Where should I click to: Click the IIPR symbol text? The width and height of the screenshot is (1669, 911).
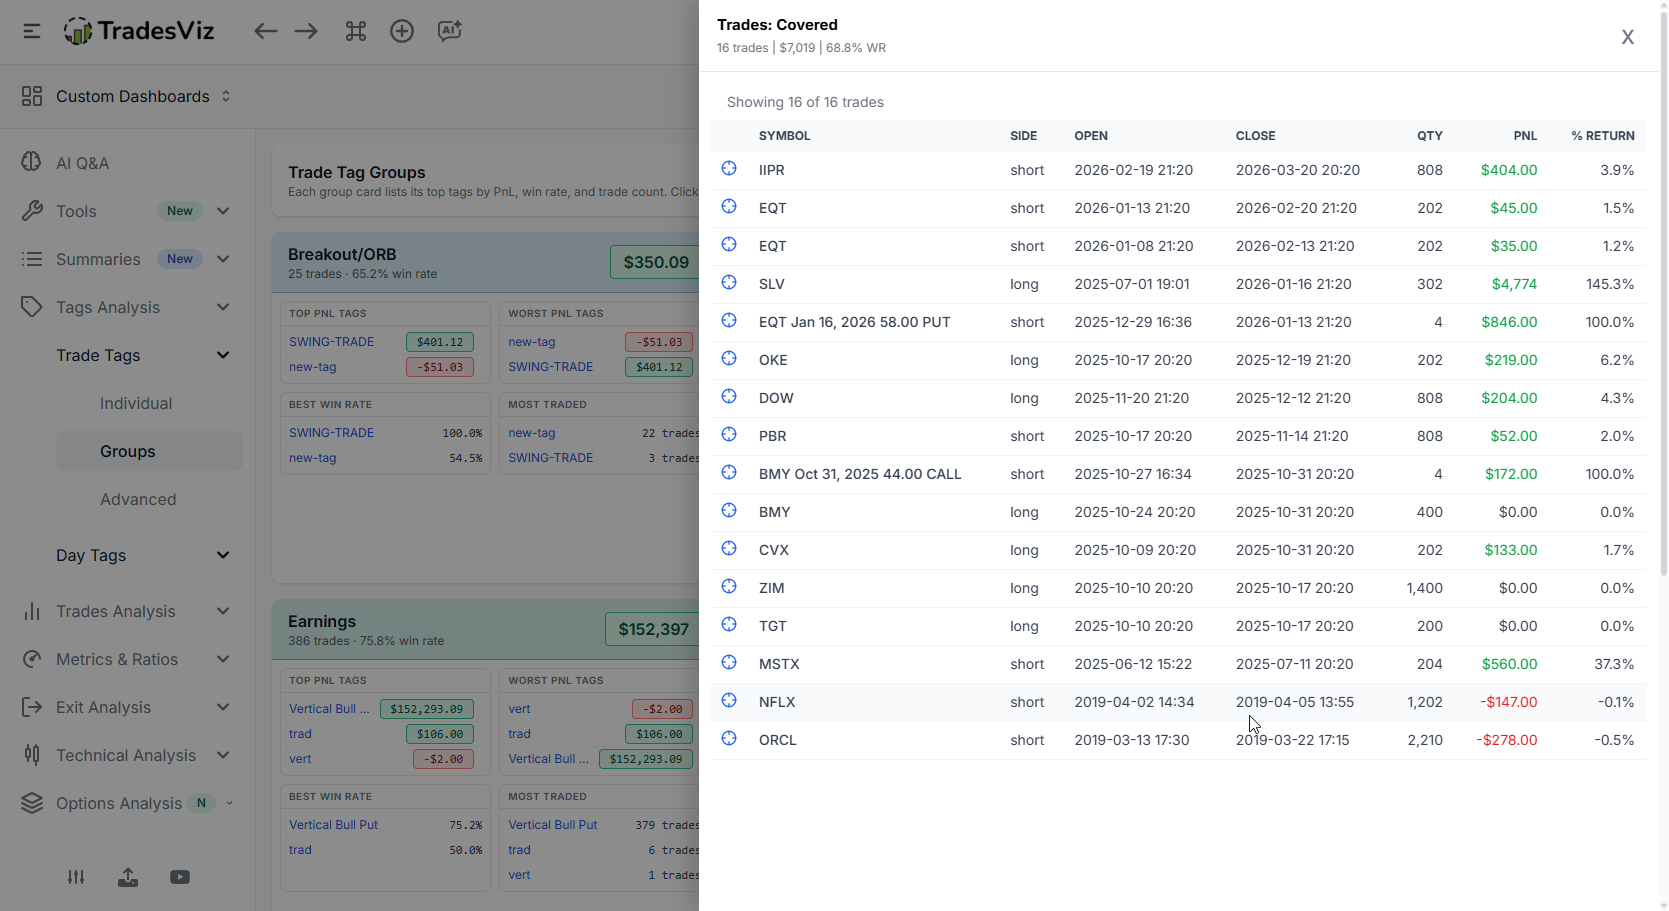(x=771, y=170)
